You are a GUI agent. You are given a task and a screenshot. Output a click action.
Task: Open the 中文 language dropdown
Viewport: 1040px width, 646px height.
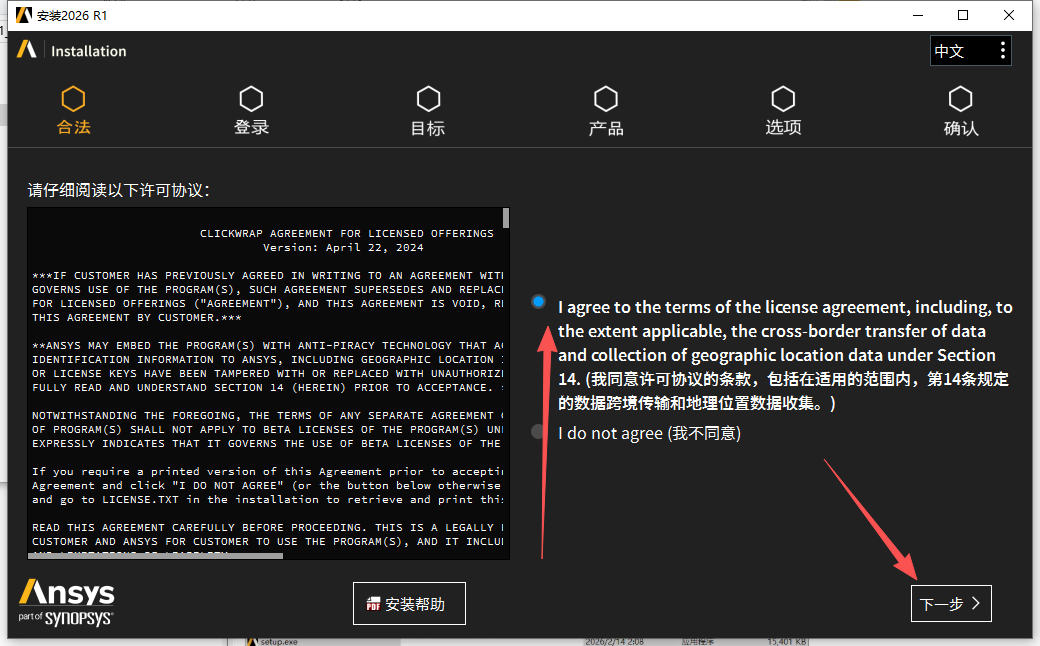coord(970,51)
